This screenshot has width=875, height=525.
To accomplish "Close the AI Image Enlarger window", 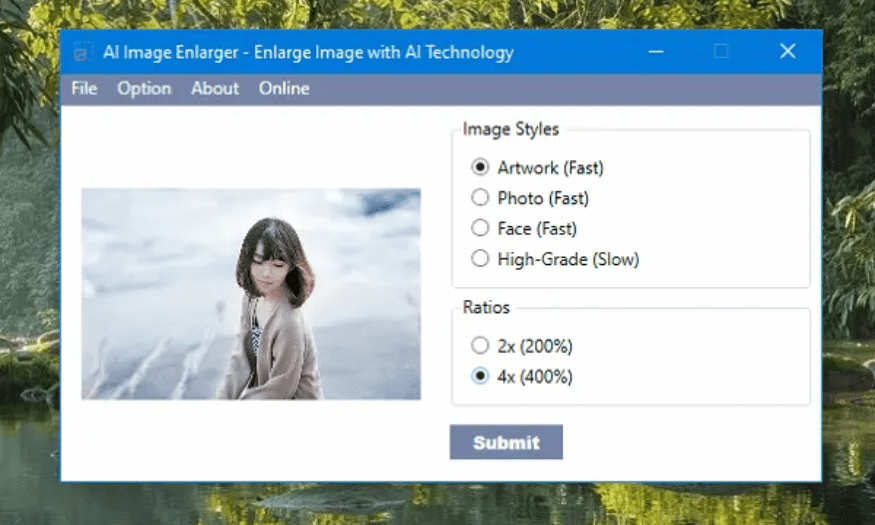I will click(x=787, y=51).
